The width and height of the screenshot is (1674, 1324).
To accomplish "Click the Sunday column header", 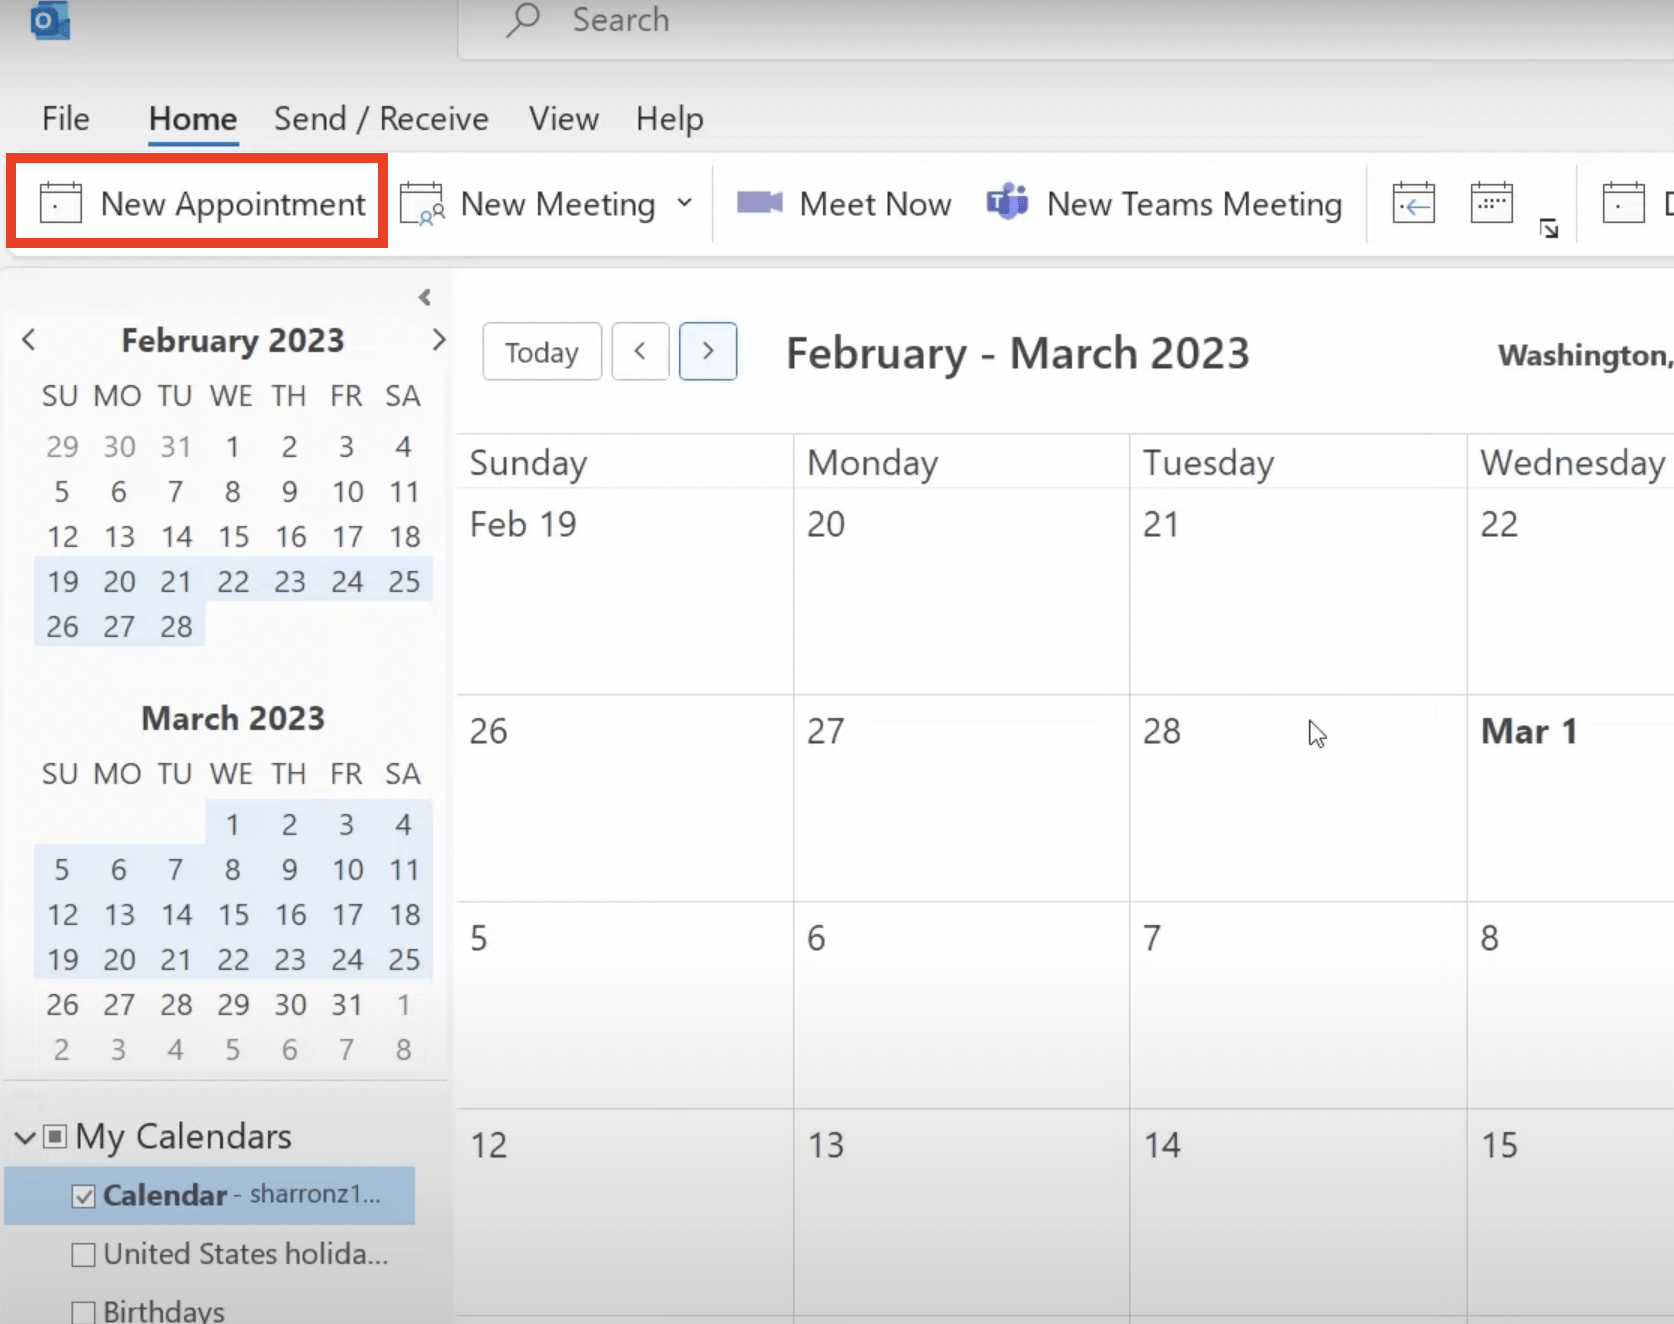I will (x=625, y=462).
